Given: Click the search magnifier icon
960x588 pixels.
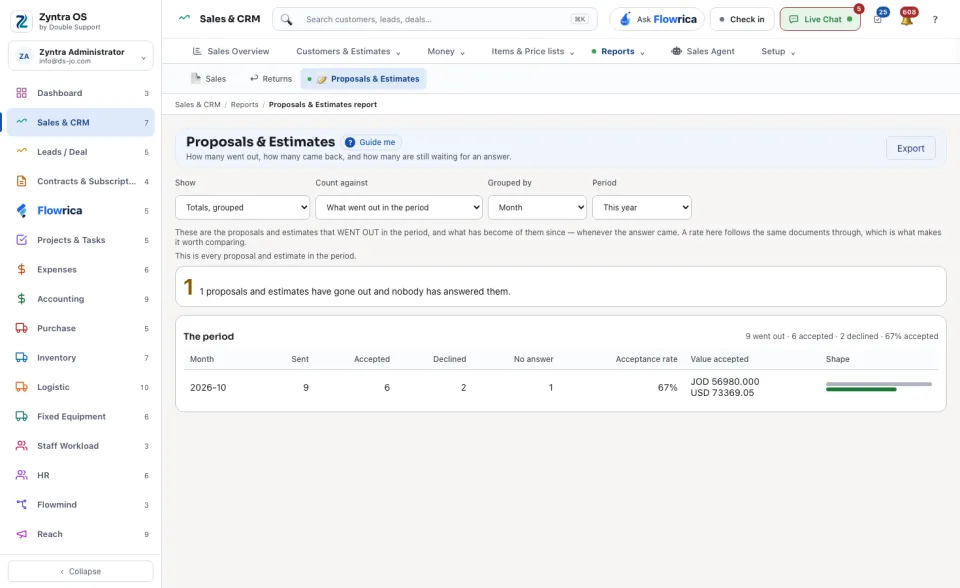Looking at the screenshot, I should [287, 20].
